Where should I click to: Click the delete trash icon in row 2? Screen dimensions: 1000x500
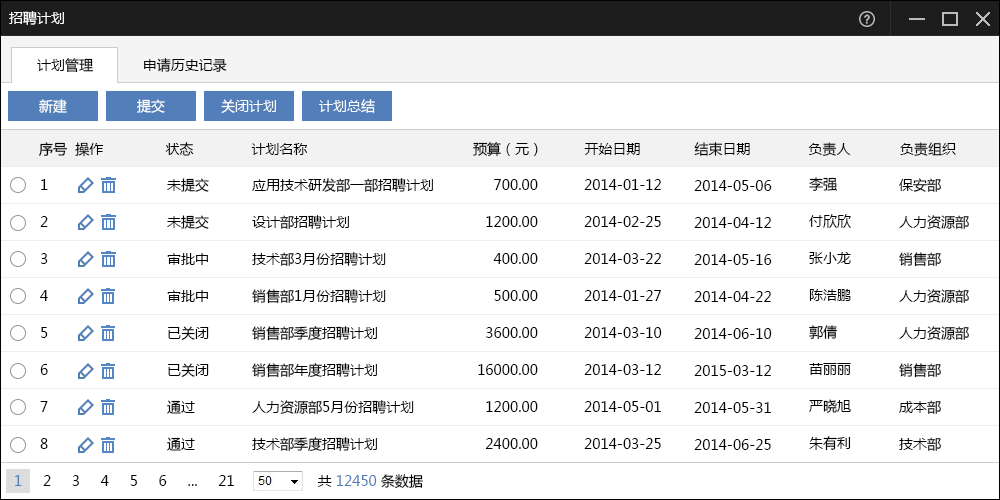(x=108, y=222)
